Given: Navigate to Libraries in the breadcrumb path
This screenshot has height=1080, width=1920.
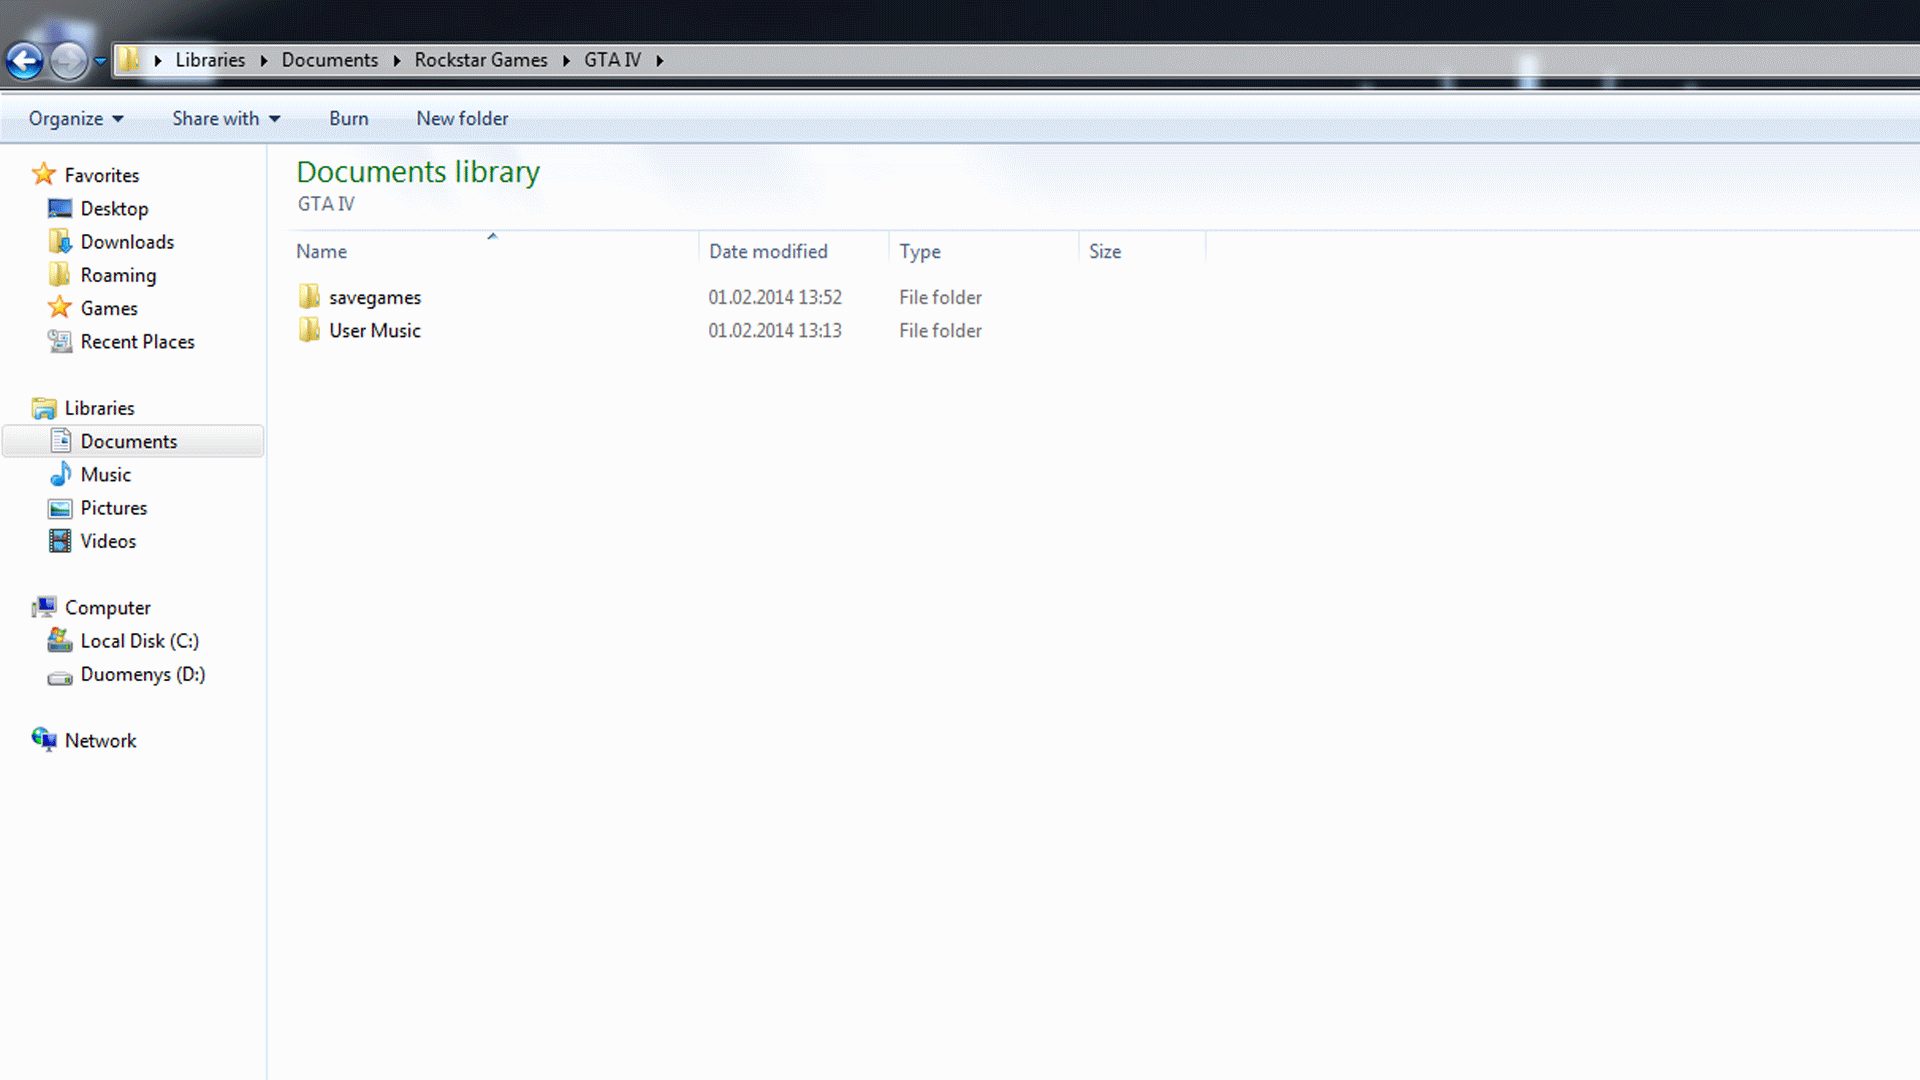Looking at the screenshot, I should (x=210, y=60).
